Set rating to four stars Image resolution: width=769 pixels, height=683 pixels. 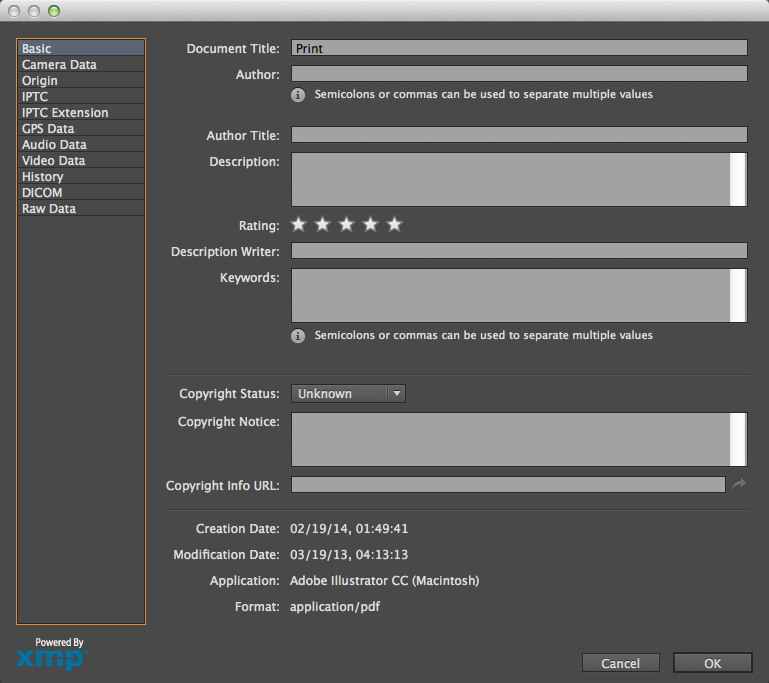pyautogui.click(x=370, y=225)
